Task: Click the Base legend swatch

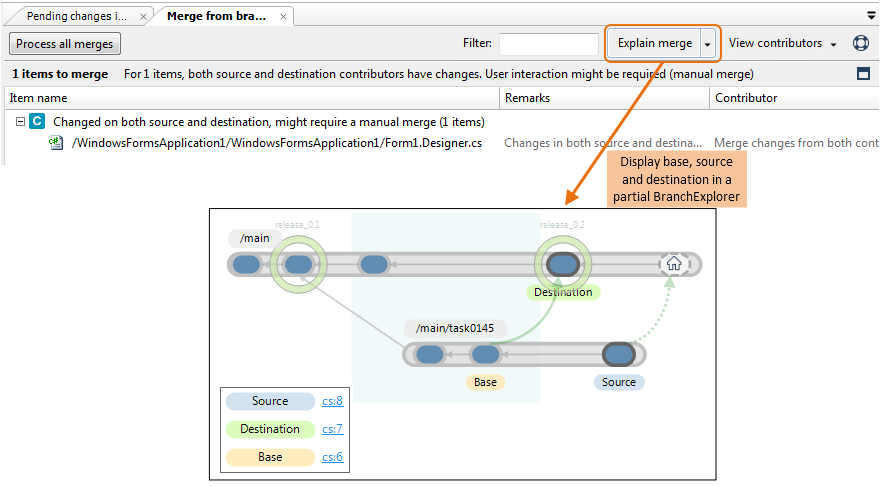Action: pyautogui.click(x=270, y=457)
